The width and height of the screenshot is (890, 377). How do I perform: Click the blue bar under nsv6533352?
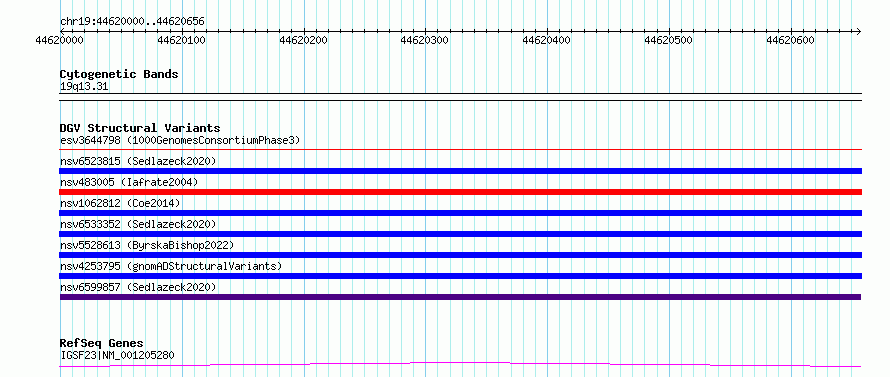(460, 234)
